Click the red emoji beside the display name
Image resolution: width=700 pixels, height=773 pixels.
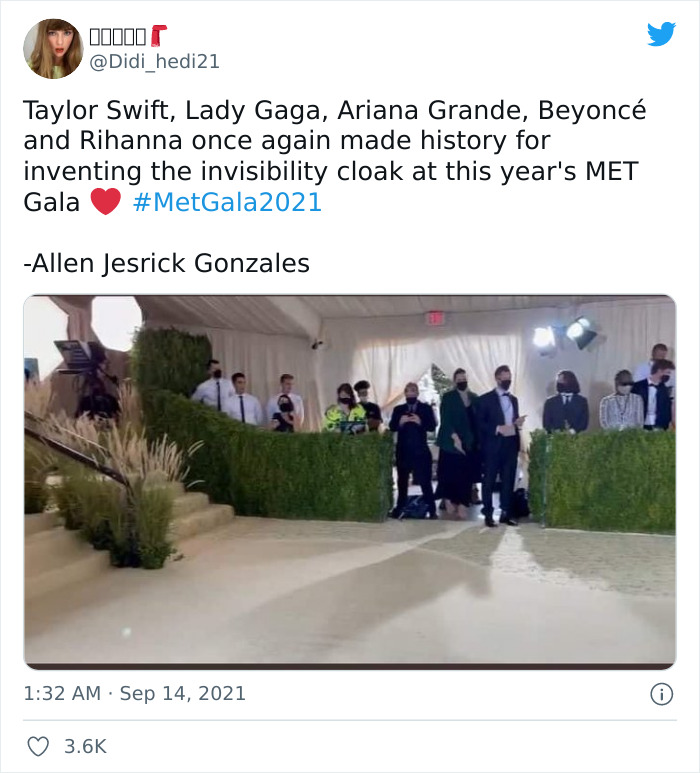(159, 37)
